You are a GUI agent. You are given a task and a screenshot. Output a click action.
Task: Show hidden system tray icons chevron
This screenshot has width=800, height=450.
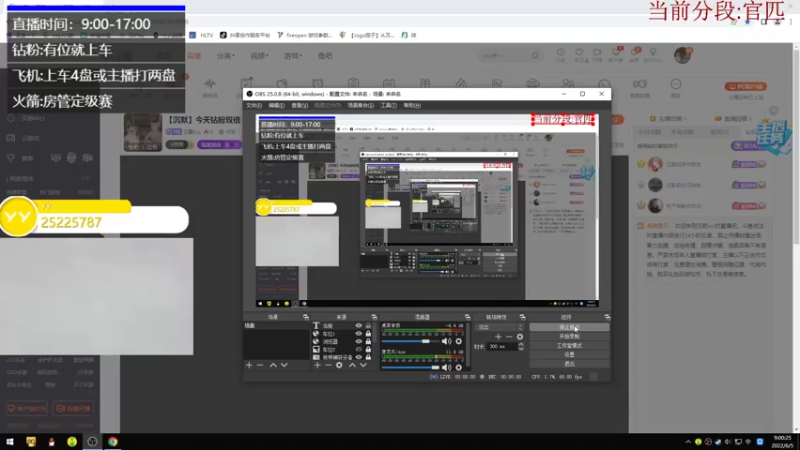688,442
